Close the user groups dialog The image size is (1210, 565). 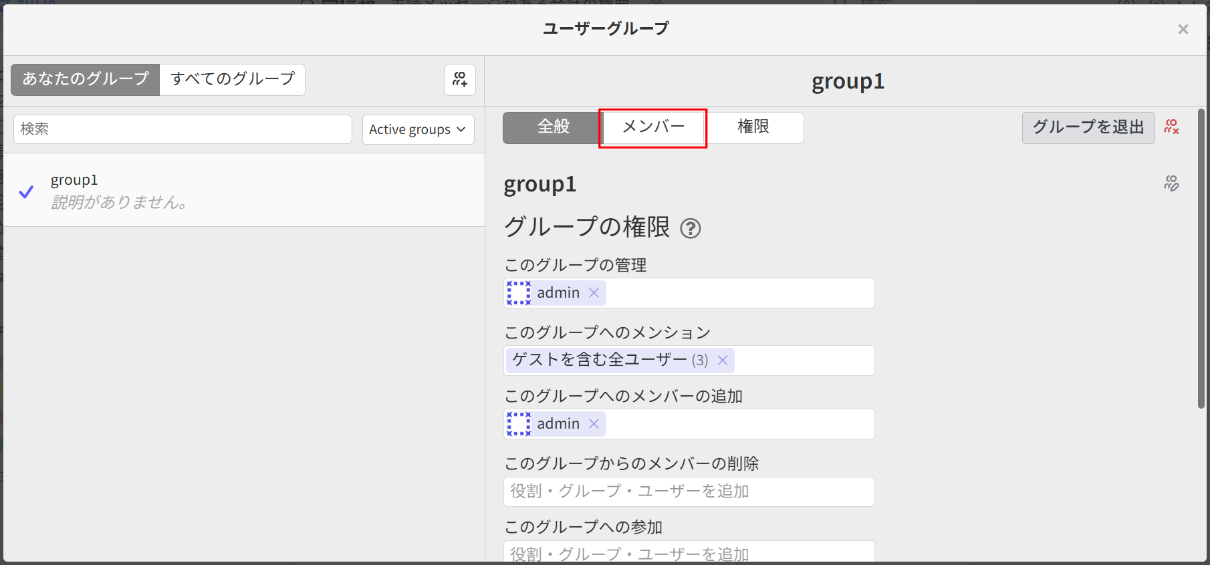click(x=1183, y=29)
